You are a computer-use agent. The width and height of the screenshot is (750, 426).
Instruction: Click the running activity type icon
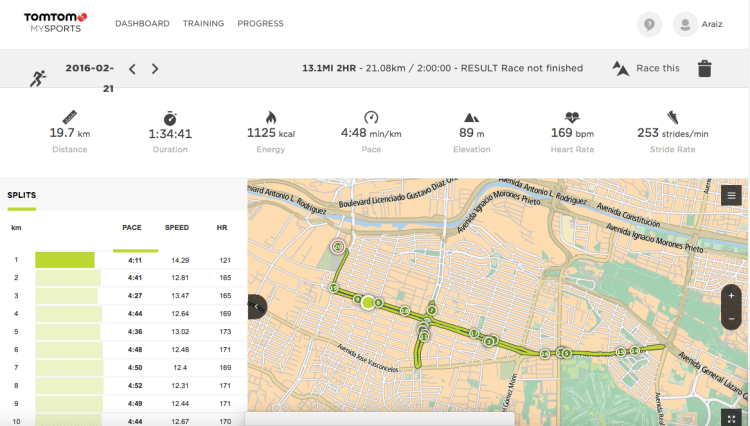(x=38, y=78)
